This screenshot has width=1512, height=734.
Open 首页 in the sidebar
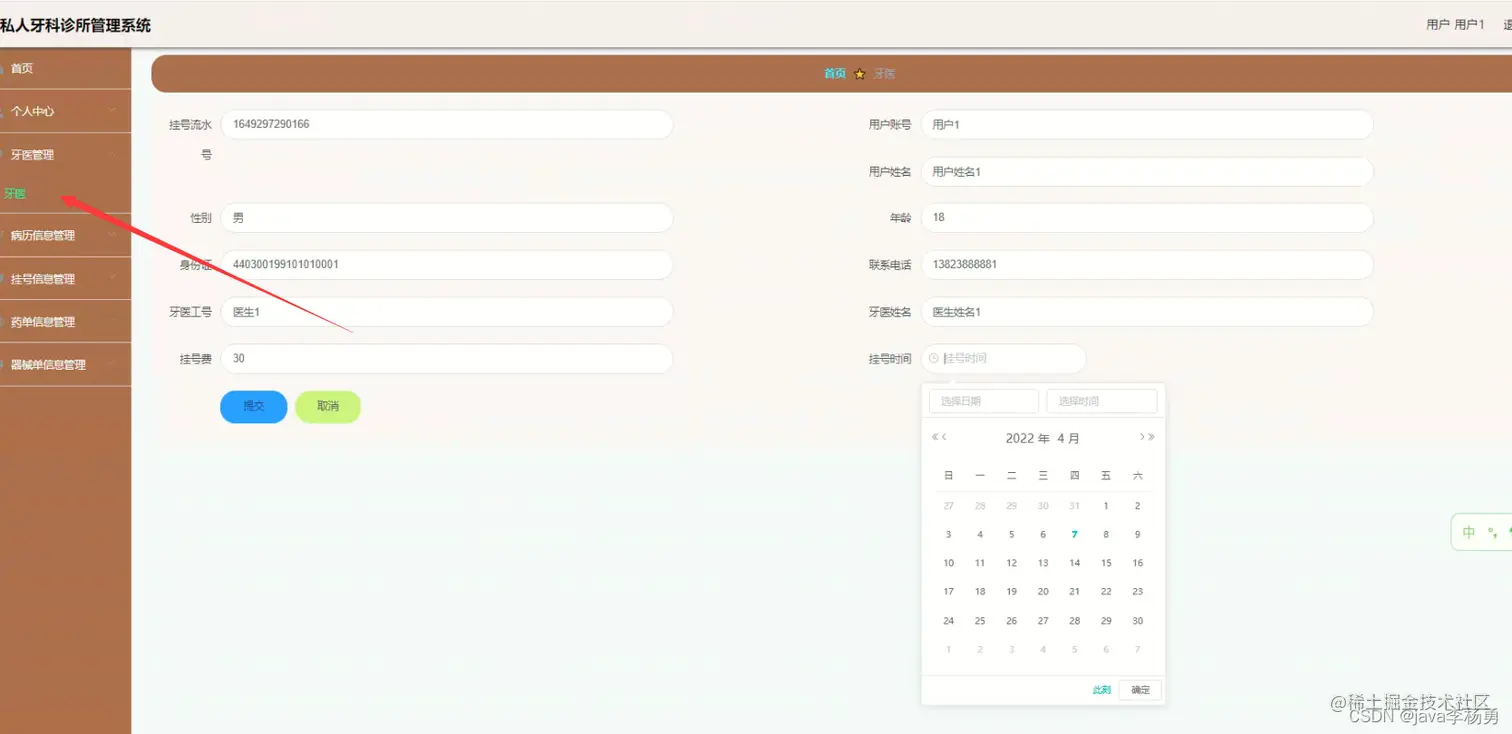[65, 69]
